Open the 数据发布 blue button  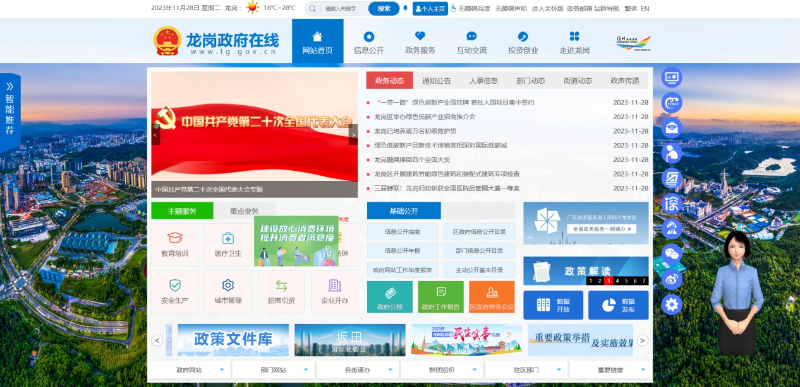click(618, 305)
